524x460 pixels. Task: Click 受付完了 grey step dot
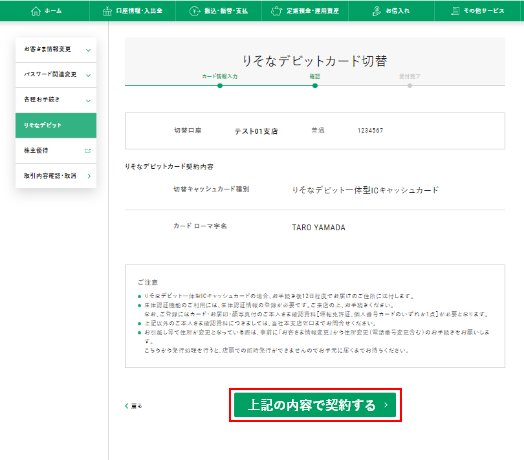pyautogui.click(x=410, y=86)
